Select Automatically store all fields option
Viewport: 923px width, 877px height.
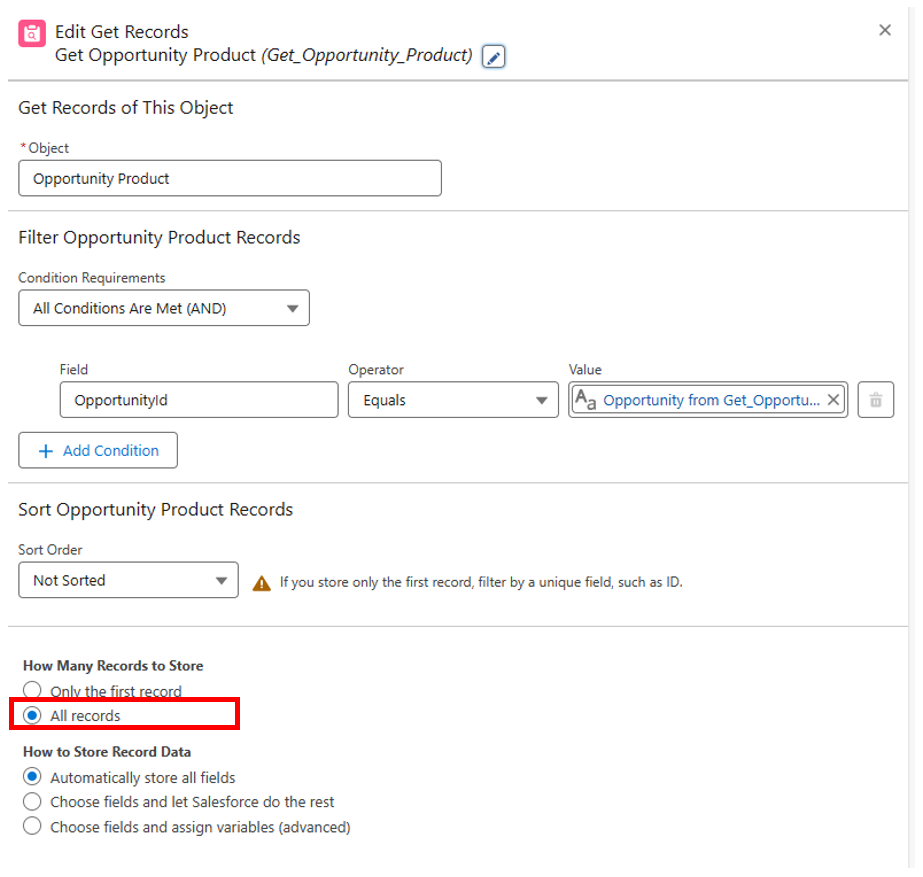[x=32, y=776]
